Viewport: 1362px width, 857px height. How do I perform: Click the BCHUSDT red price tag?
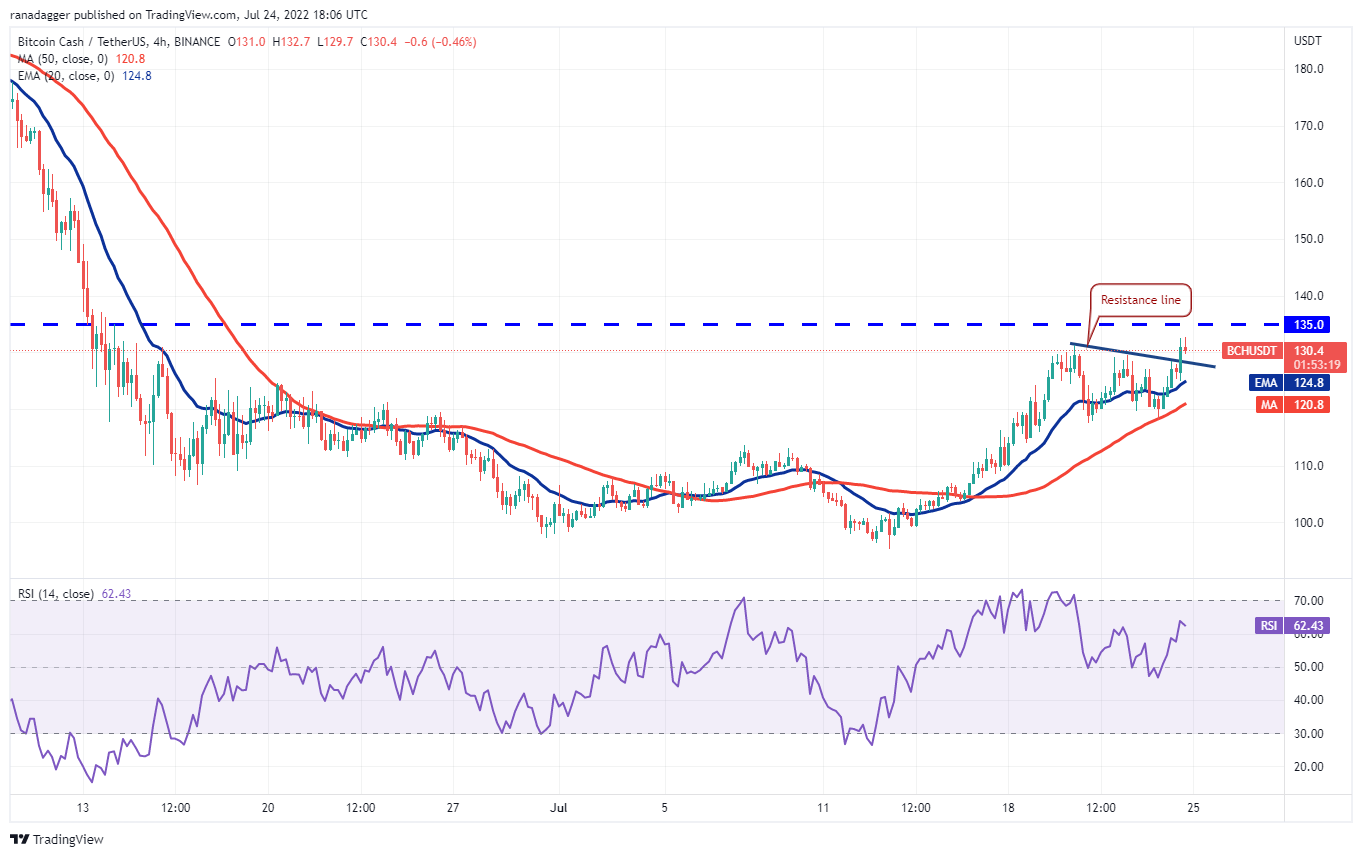(1250, 352)
